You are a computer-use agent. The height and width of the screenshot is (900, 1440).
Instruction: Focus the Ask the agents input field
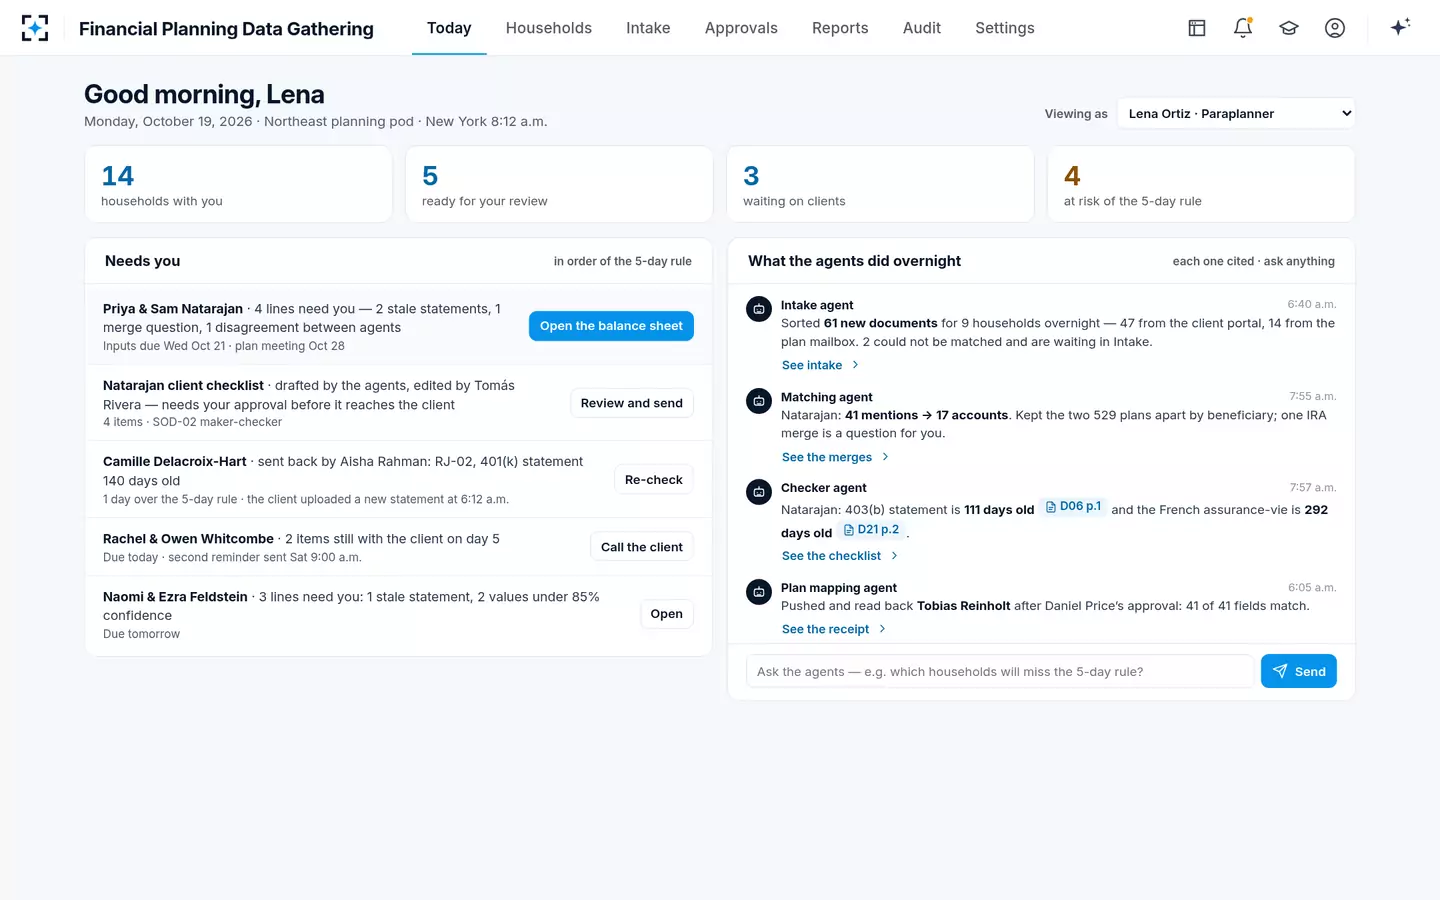[x=1000, y=671]
